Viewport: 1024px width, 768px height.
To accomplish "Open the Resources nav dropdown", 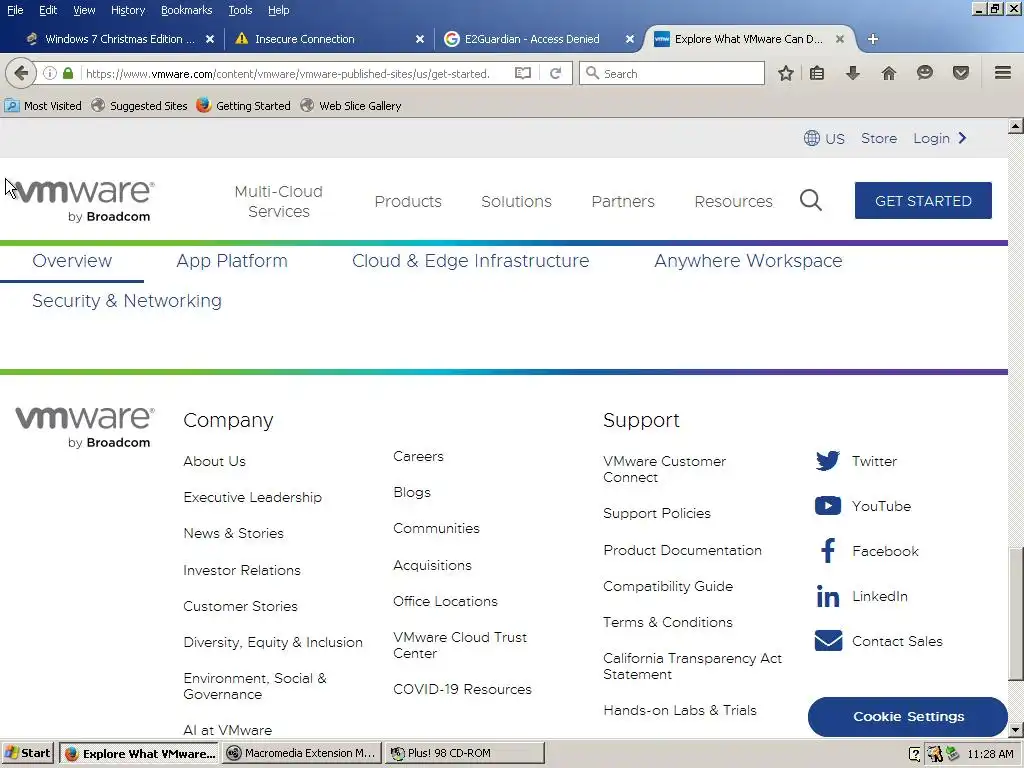I will coord(733,201).
